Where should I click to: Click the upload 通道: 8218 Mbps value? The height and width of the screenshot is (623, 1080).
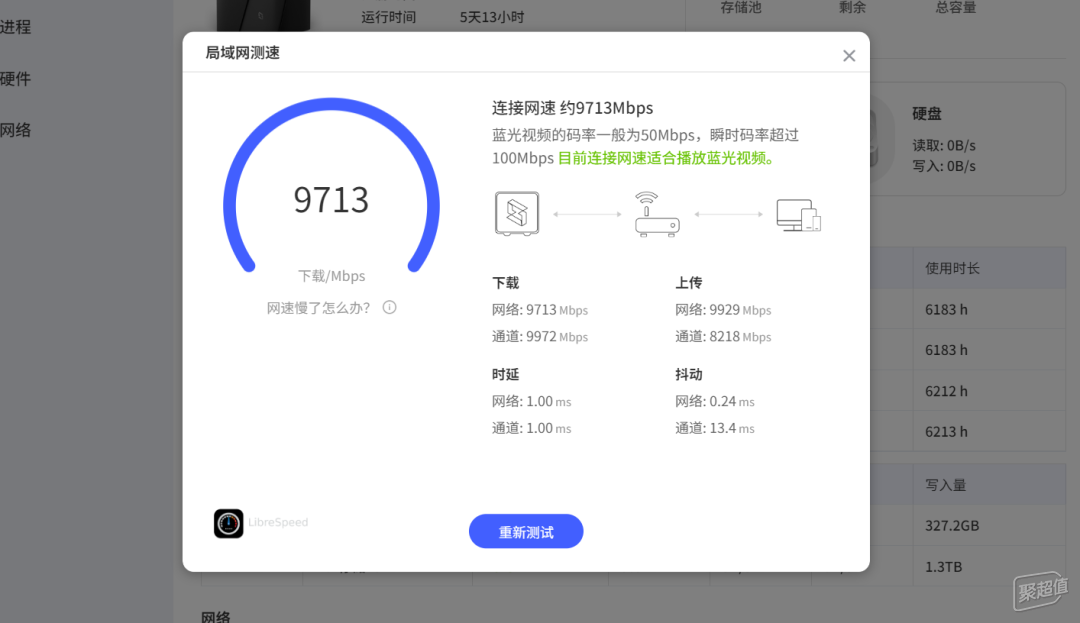[x=723, y=337]
